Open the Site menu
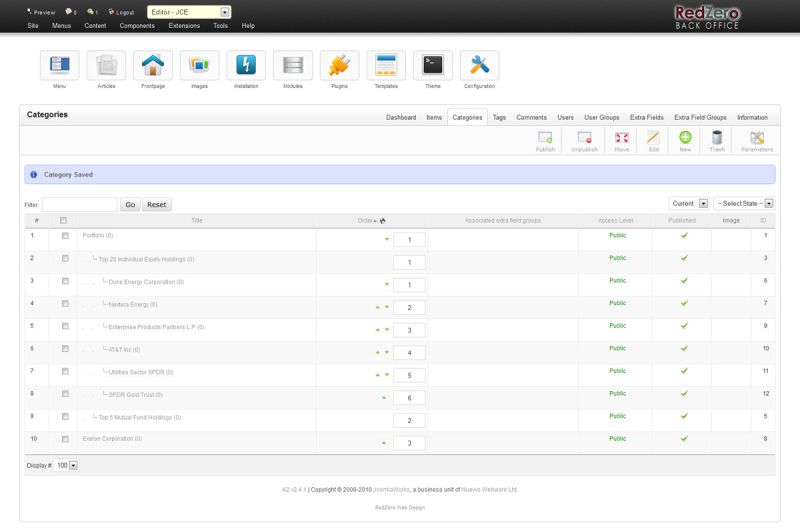Screen dimensions: 800x531 pyautogui.click(x=33, y=26)
